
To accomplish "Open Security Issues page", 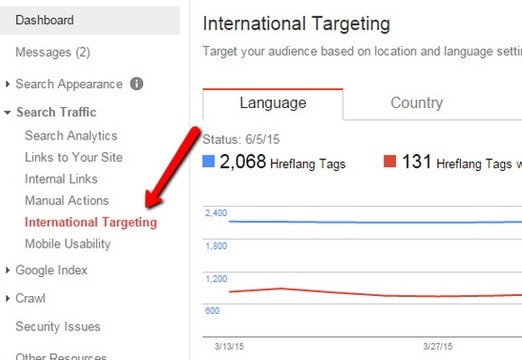I will [x=58, y=326].
